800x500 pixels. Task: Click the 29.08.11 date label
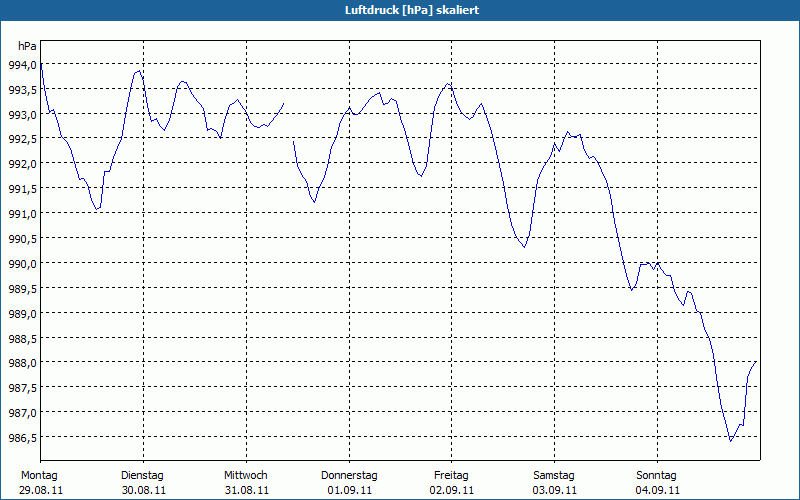click(x=41, y=490)
